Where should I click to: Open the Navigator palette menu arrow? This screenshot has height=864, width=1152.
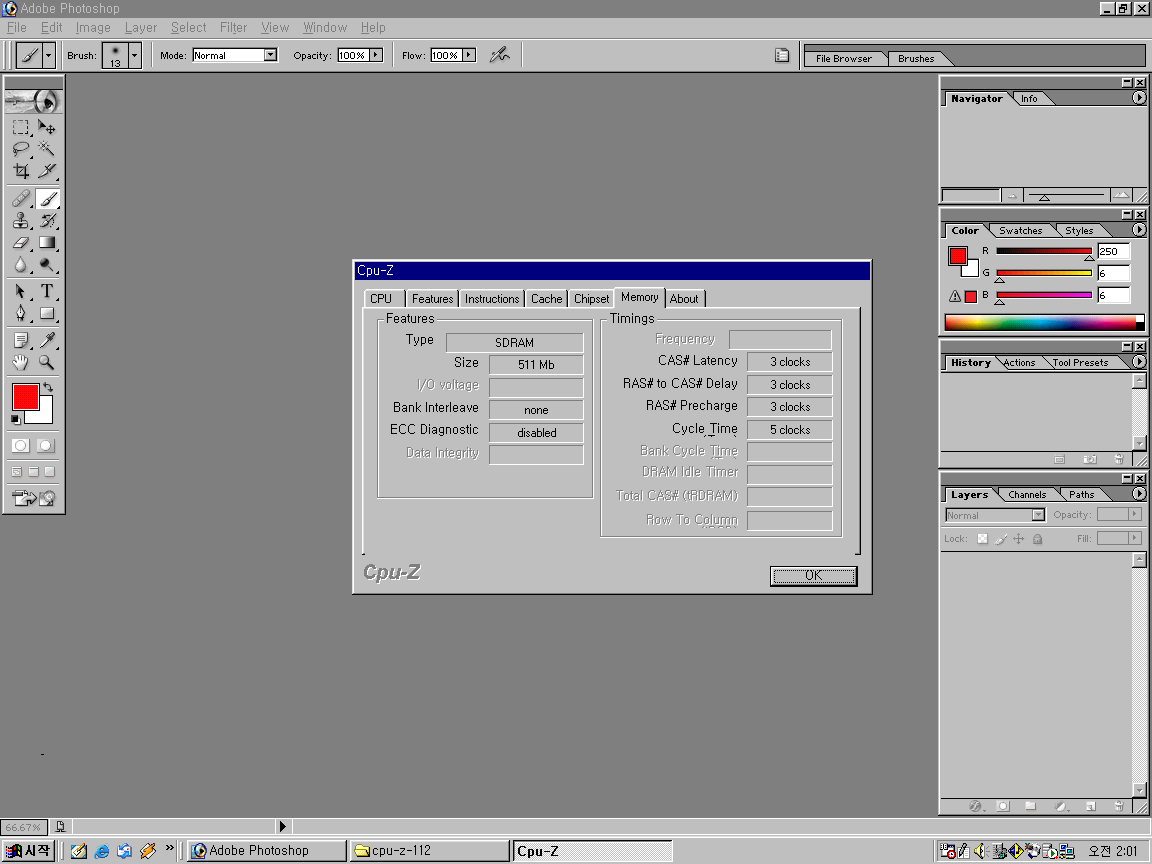coord(1139,98)
